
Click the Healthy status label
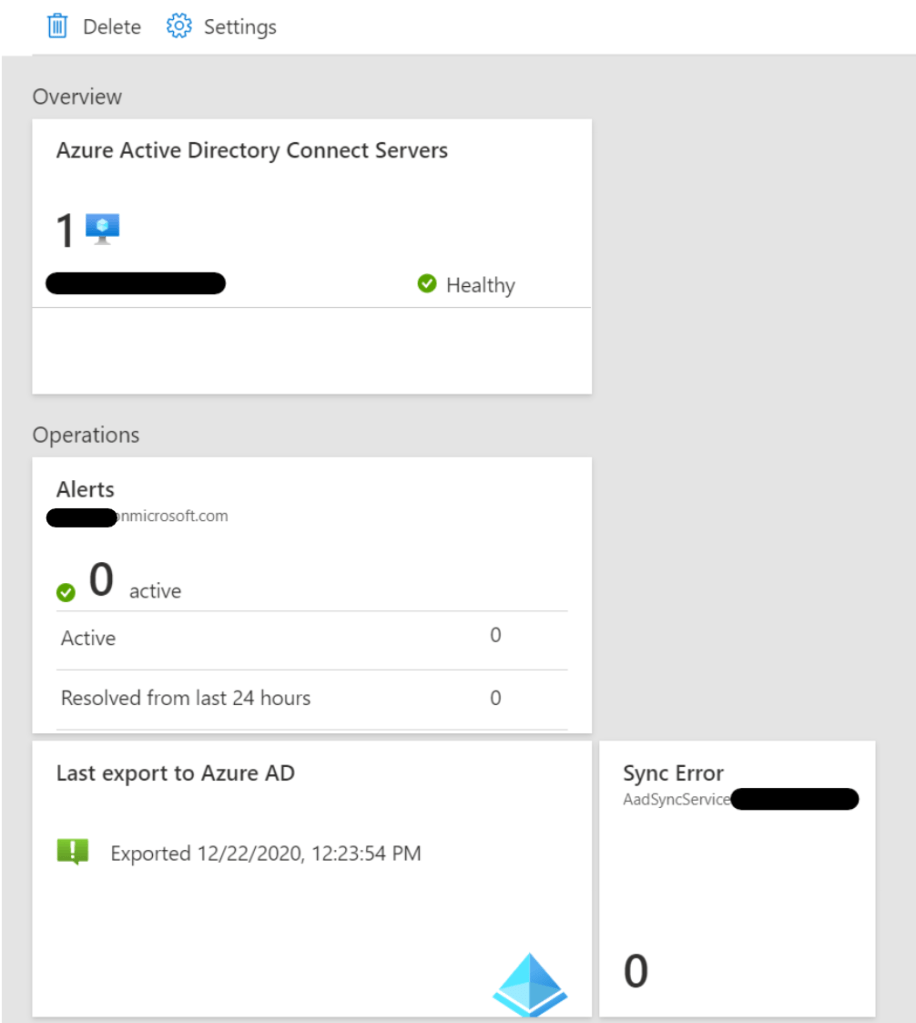(480, 286)
